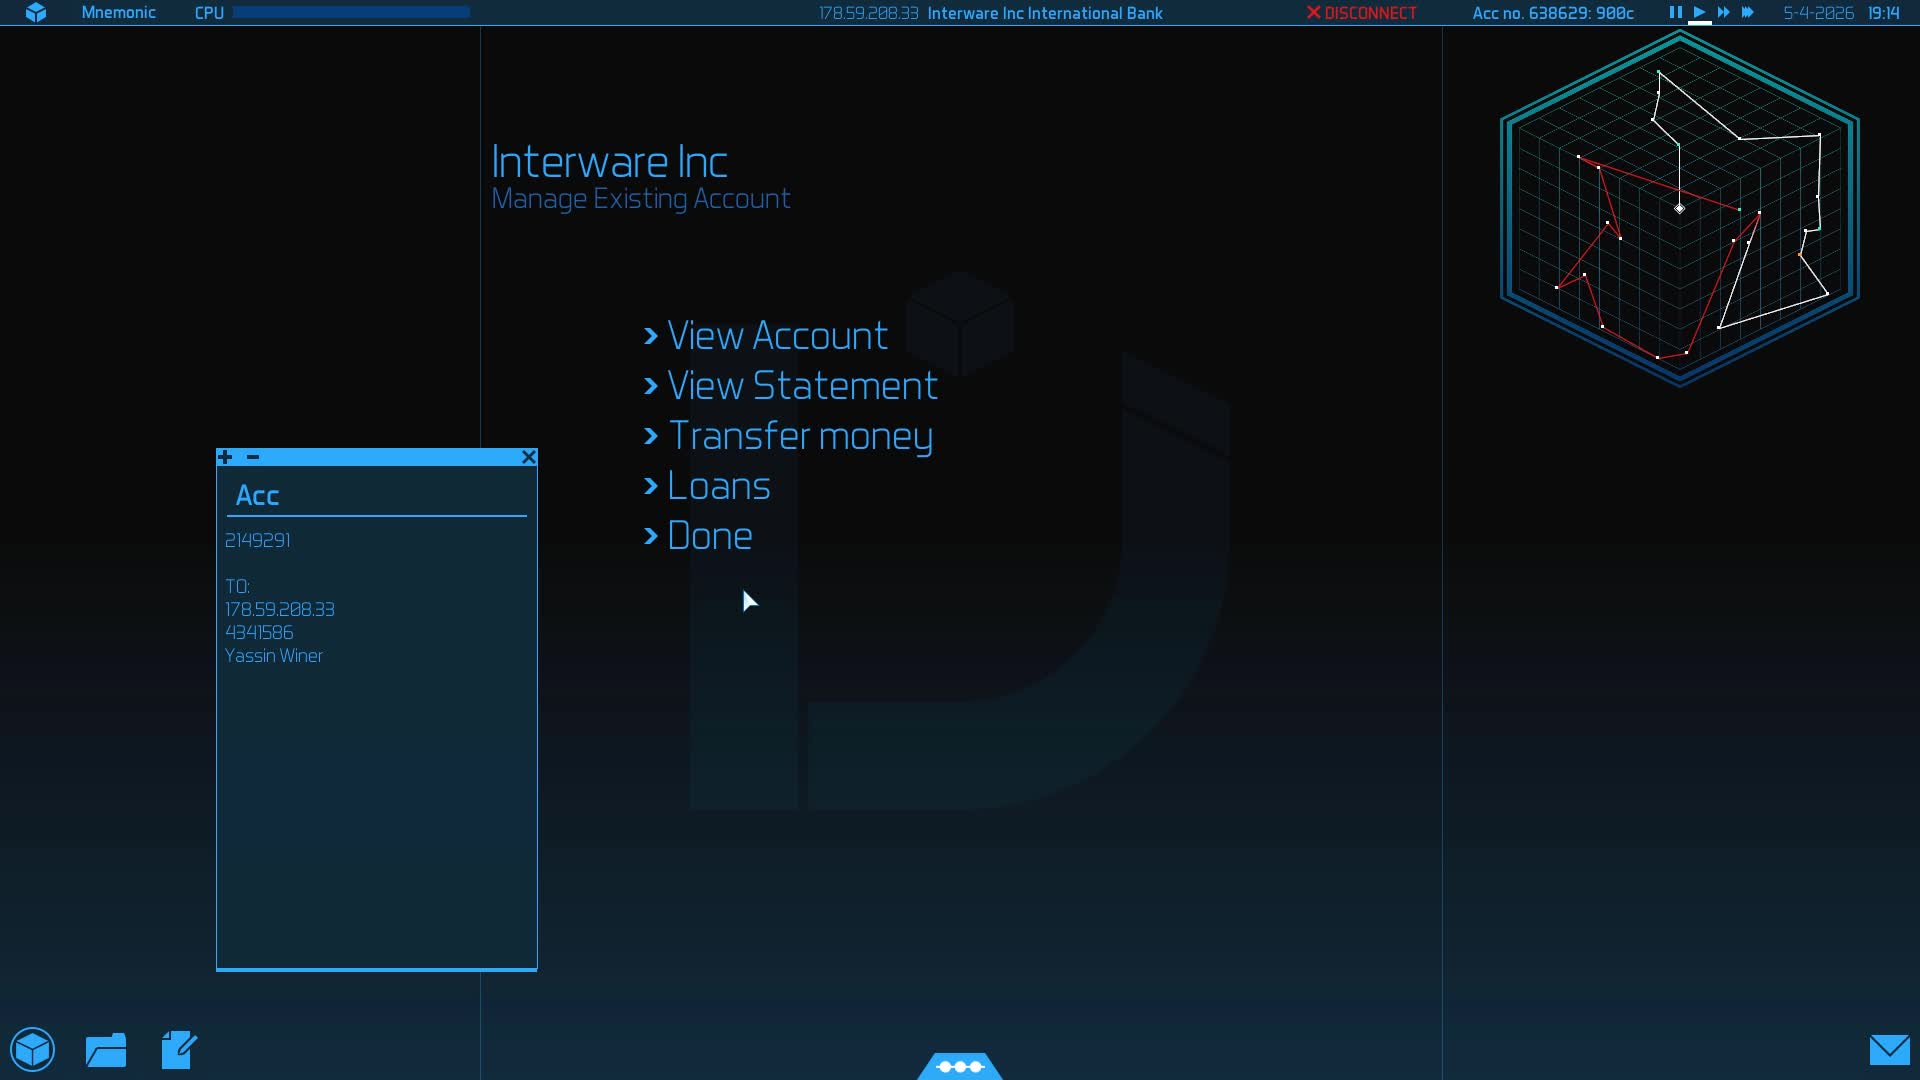Open the Loans option
The height and width of the screenshot is (1080, 1920).
click(x=717, y=486)
